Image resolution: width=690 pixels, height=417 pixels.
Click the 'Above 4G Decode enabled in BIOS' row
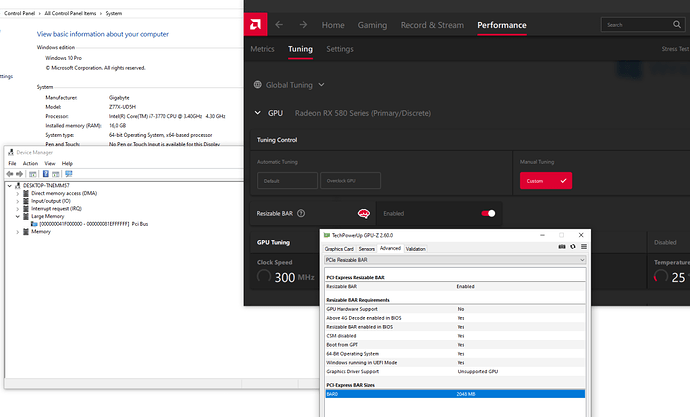click(455, 318)
